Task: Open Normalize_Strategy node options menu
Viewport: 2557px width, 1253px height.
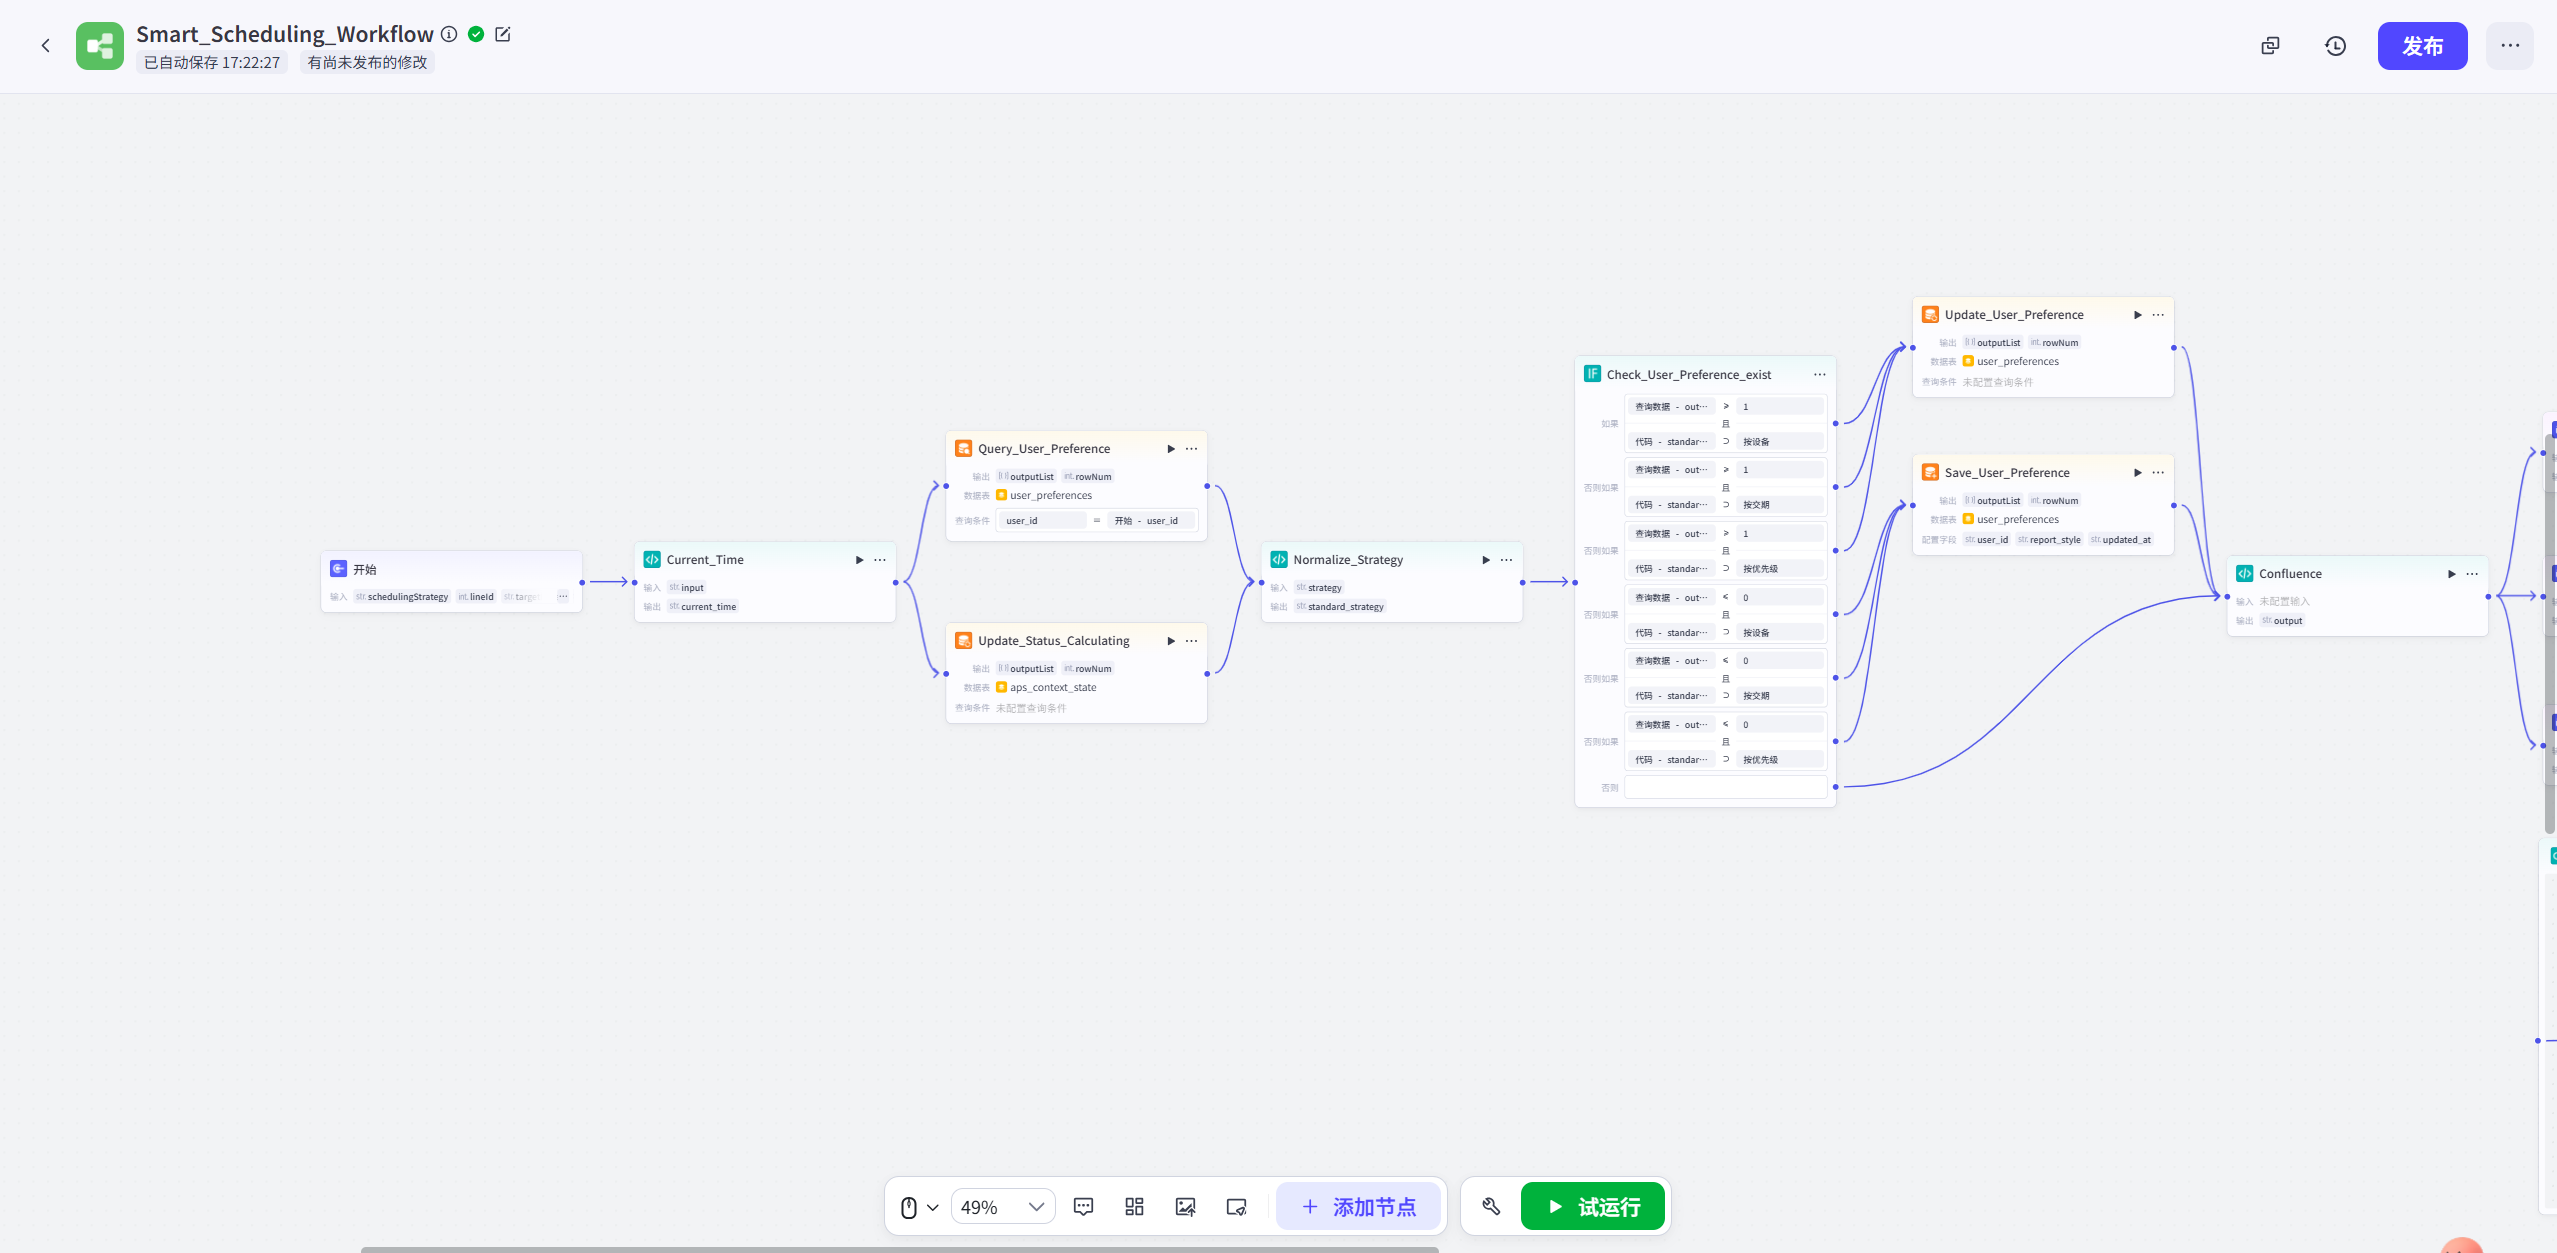Action: click(1507, 560)
